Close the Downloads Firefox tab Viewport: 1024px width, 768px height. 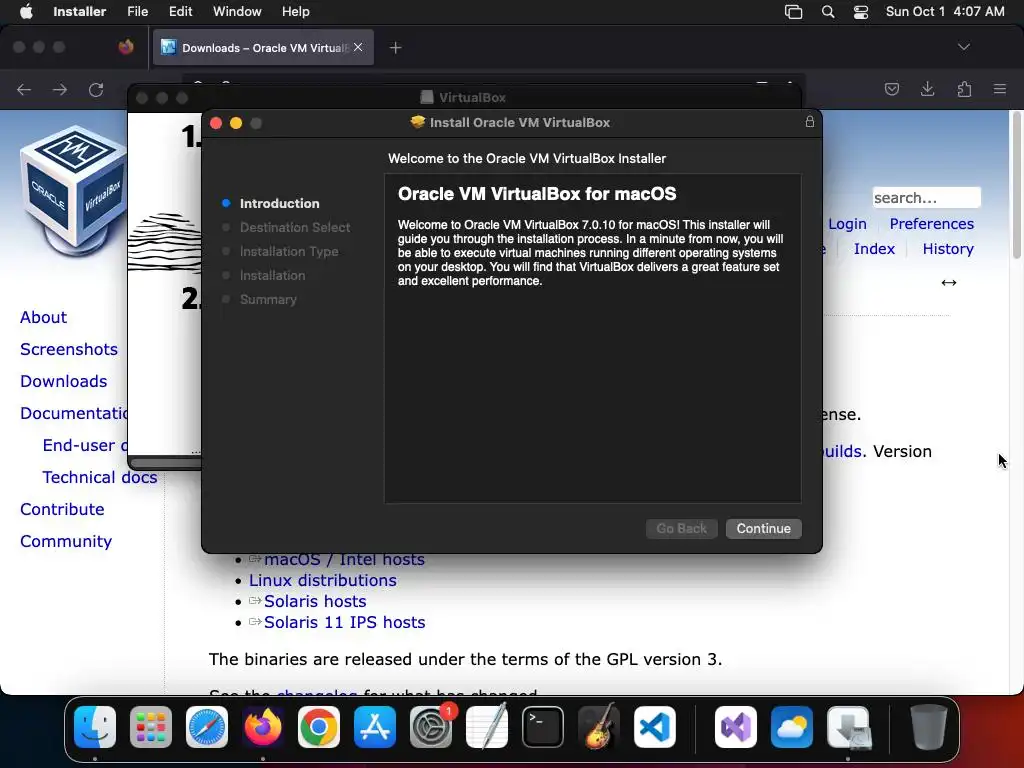click(358, 47)
